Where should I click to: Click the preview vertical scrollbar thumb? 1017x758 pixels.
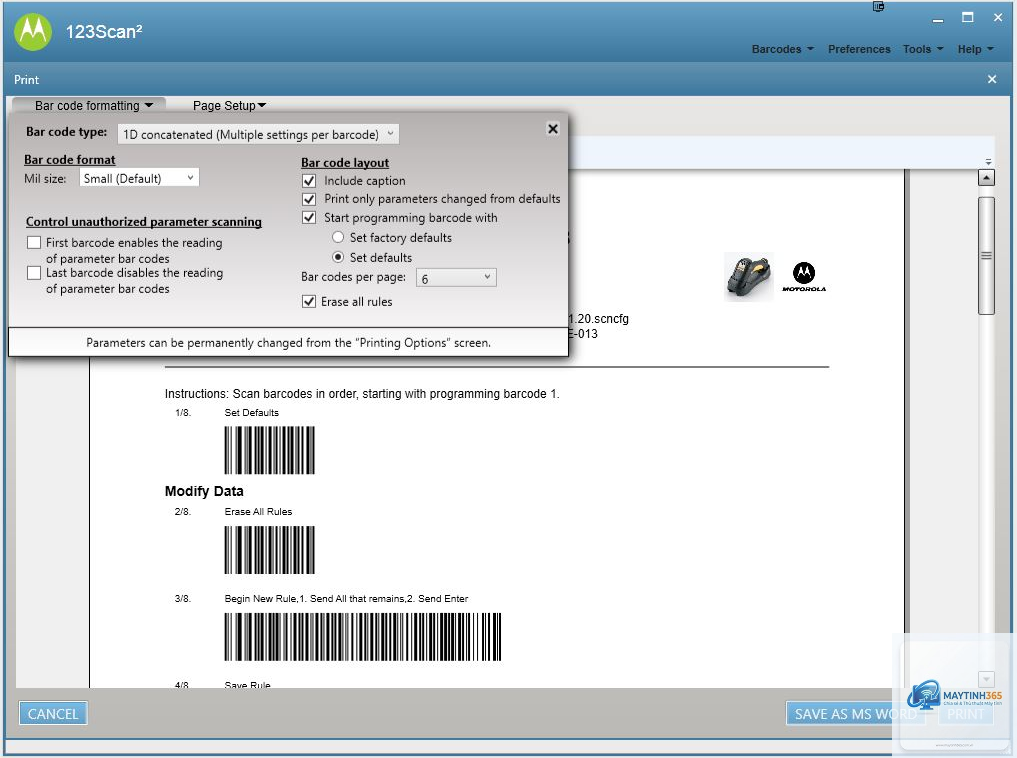tap(986, 255)
